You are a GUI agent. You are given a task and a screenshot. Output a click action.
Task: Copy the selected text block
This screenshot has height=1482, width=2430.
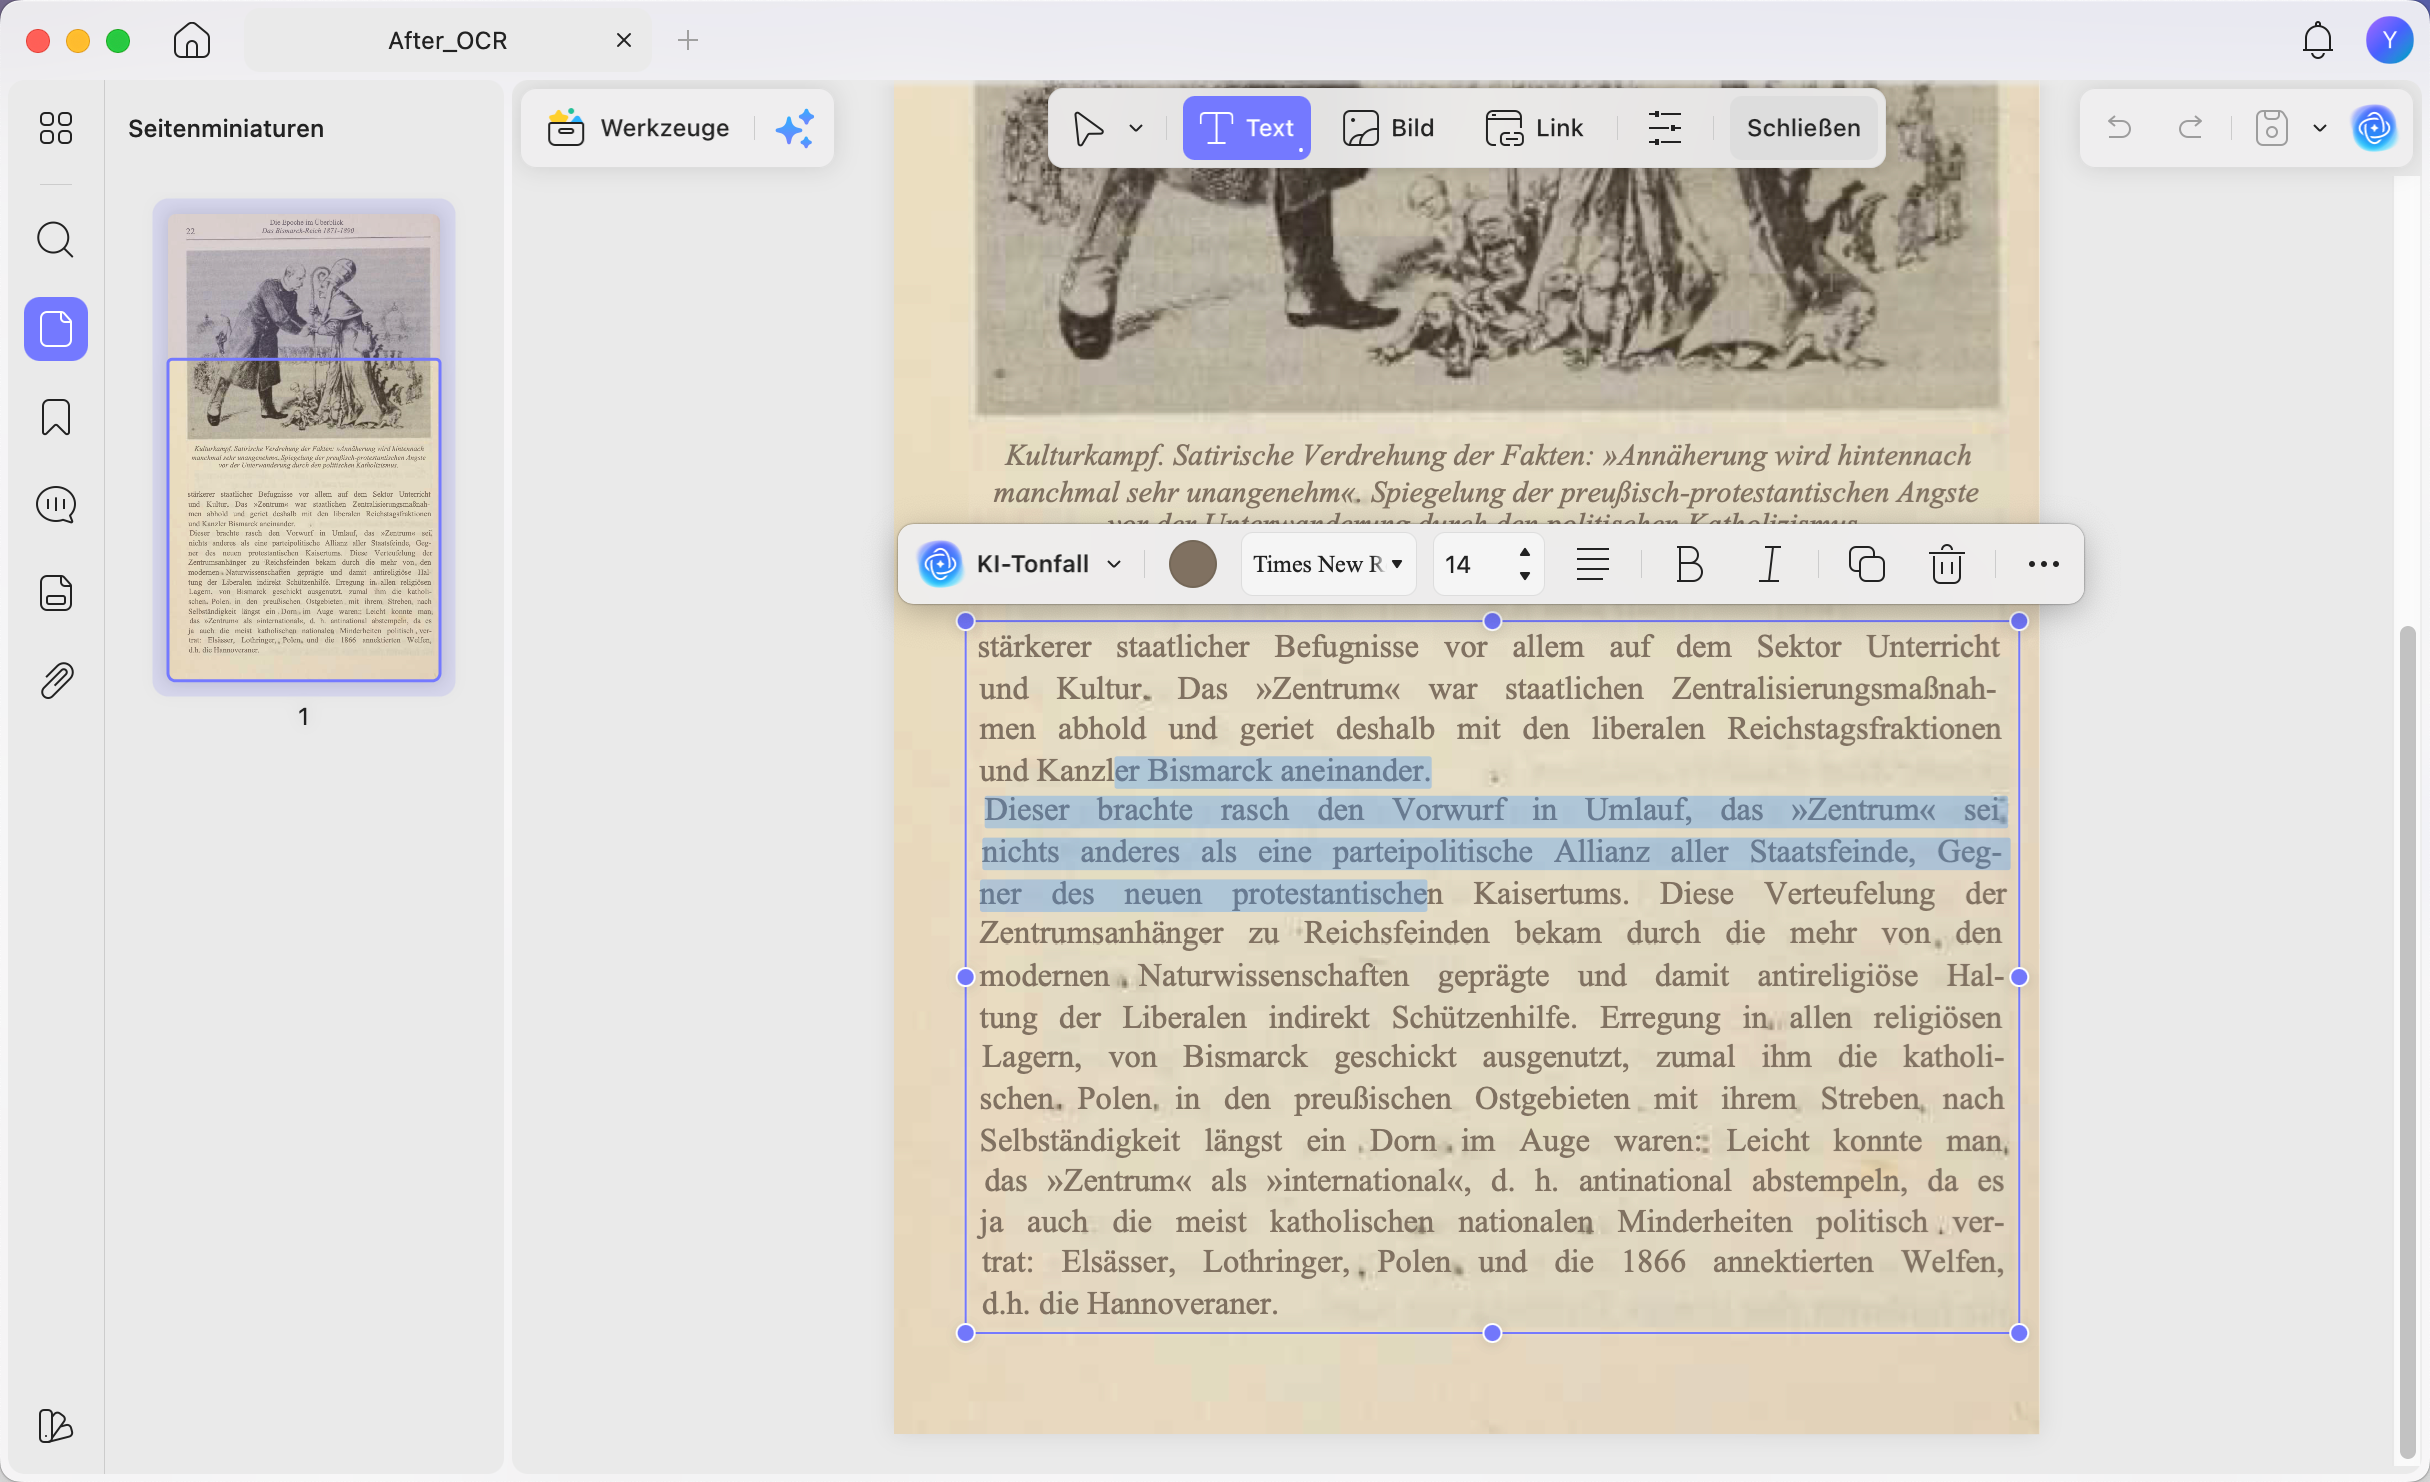tap(1866, 564)
